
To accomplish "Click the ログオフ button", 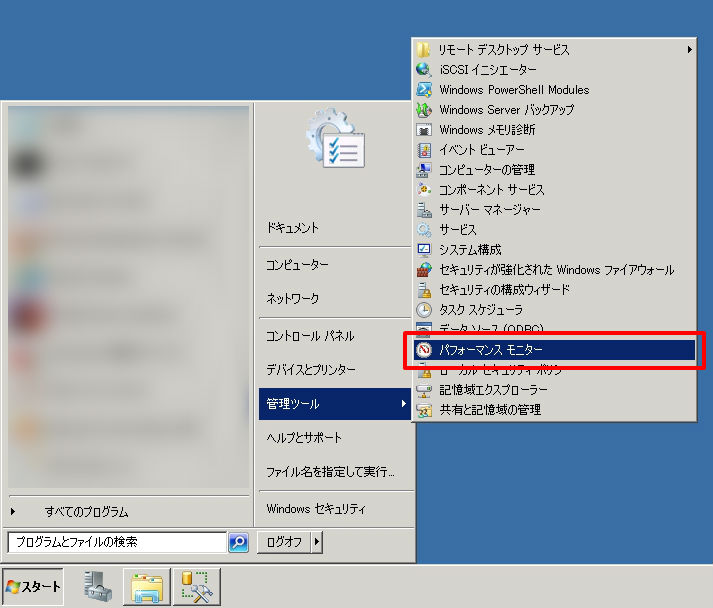I will coord(284,542).
